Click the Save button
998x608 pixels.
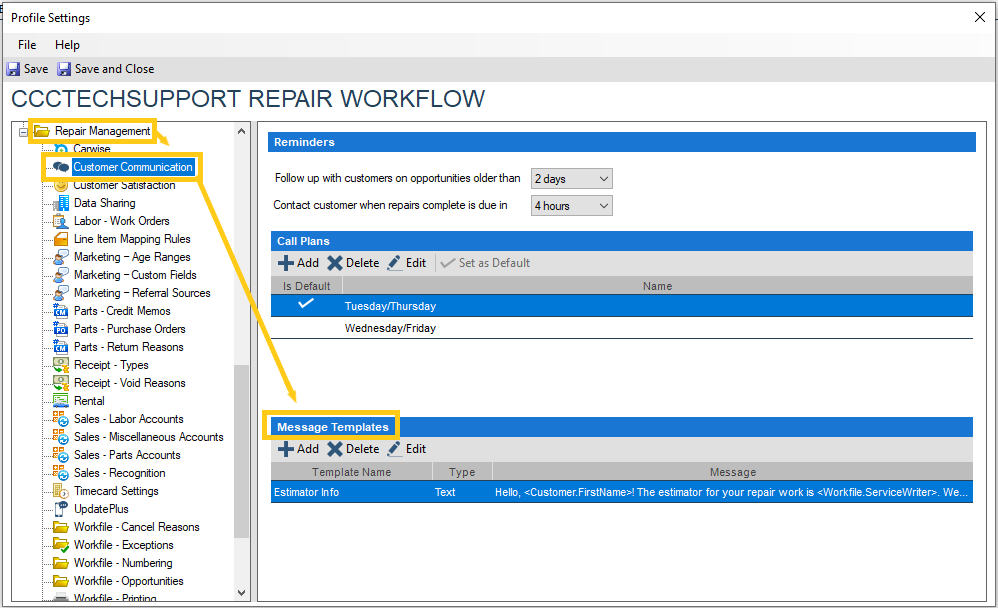(x=26, y=68)
